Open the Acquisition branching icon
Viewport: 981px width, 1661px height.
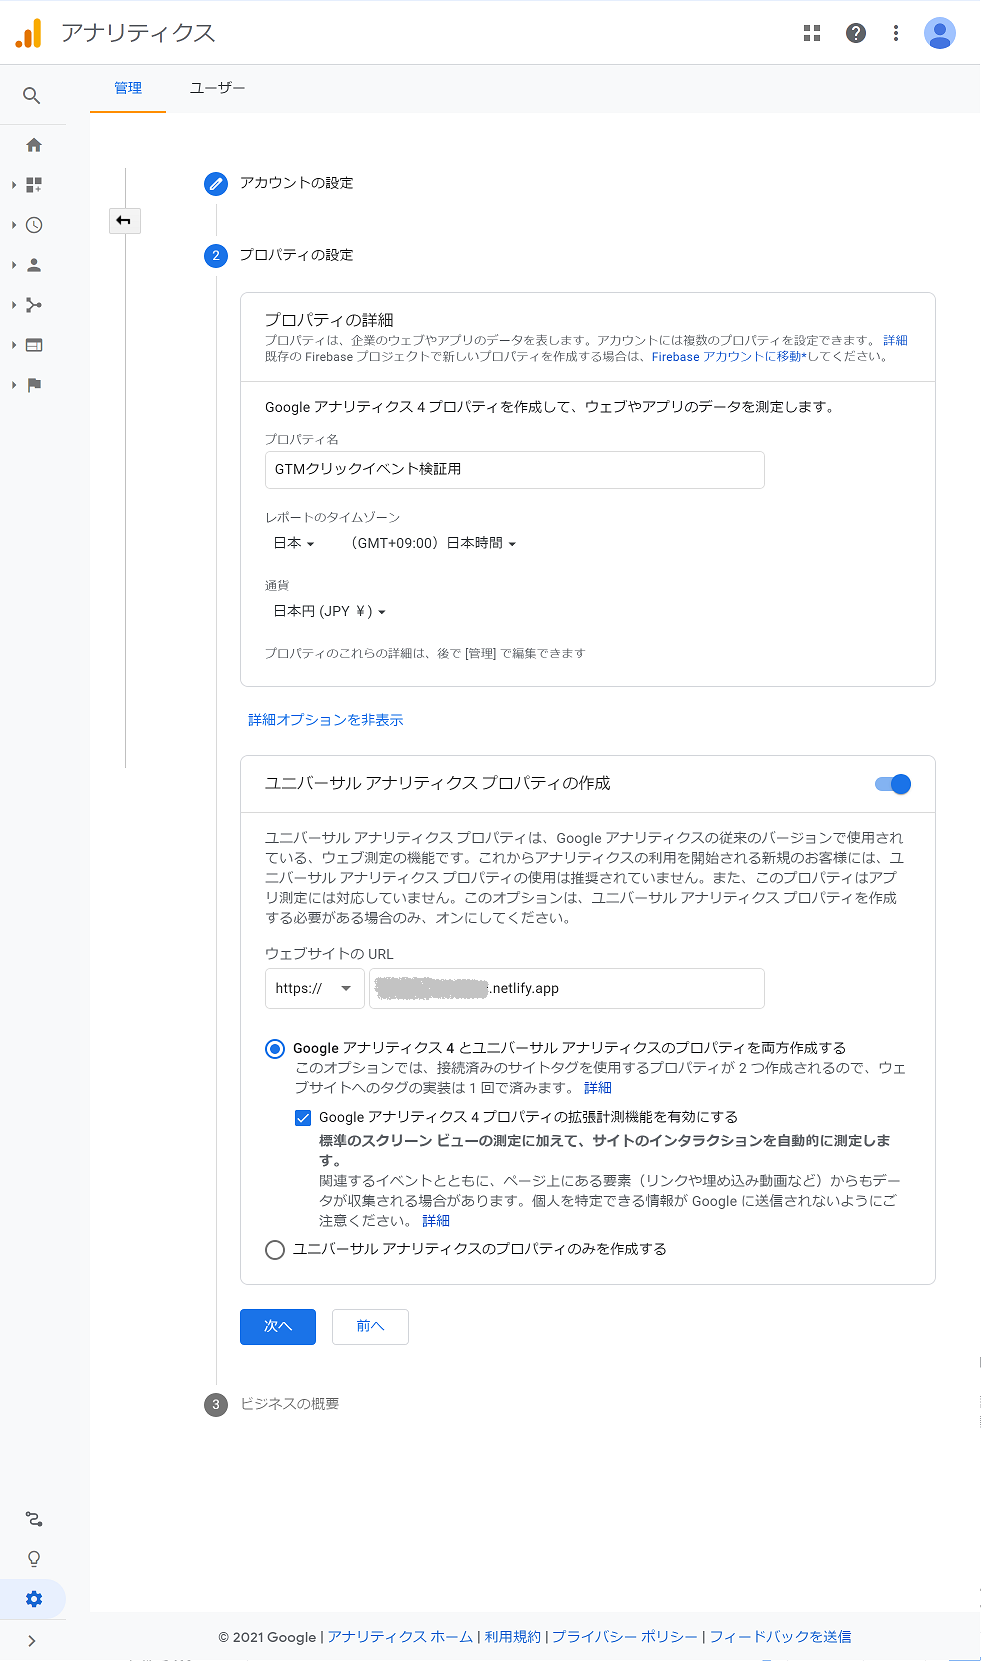point(34,305)
